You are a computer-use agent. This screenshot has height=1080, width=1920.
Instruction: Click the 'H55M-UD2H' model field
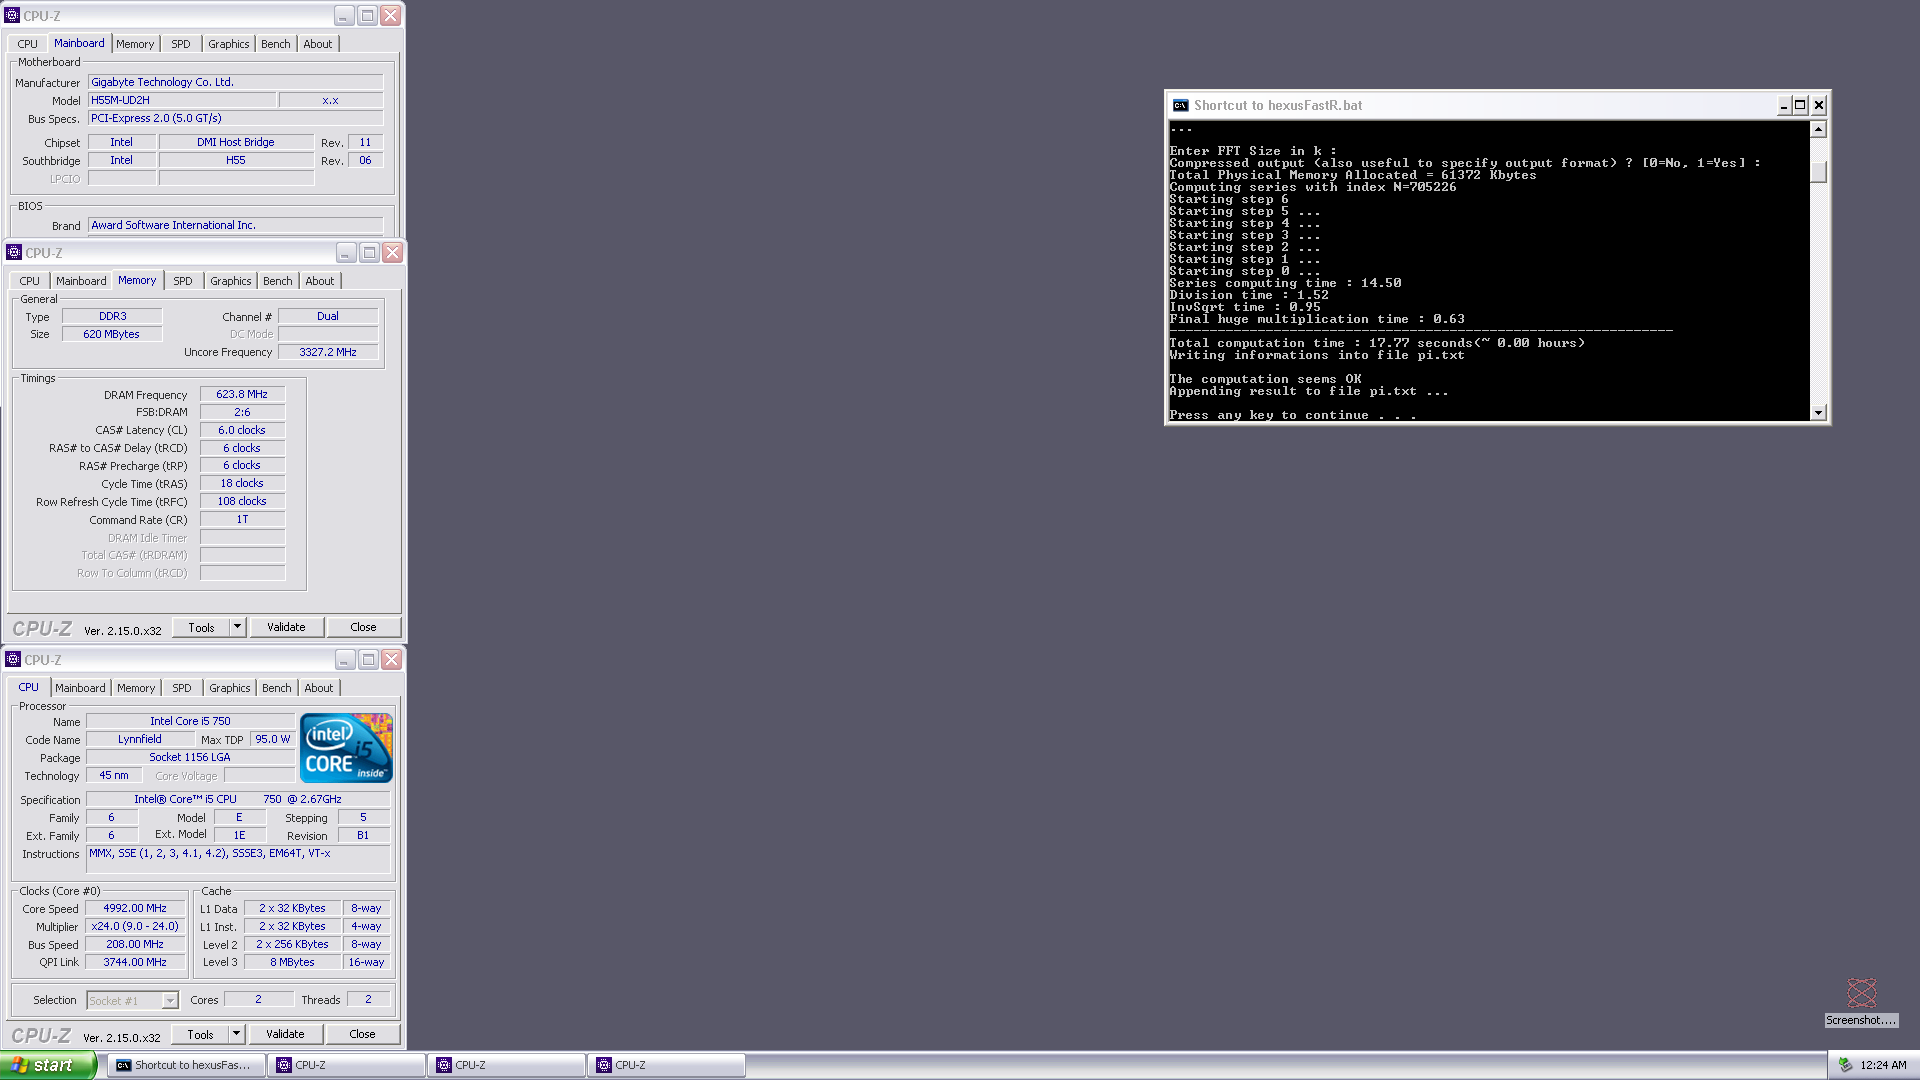tap(182, 100)
